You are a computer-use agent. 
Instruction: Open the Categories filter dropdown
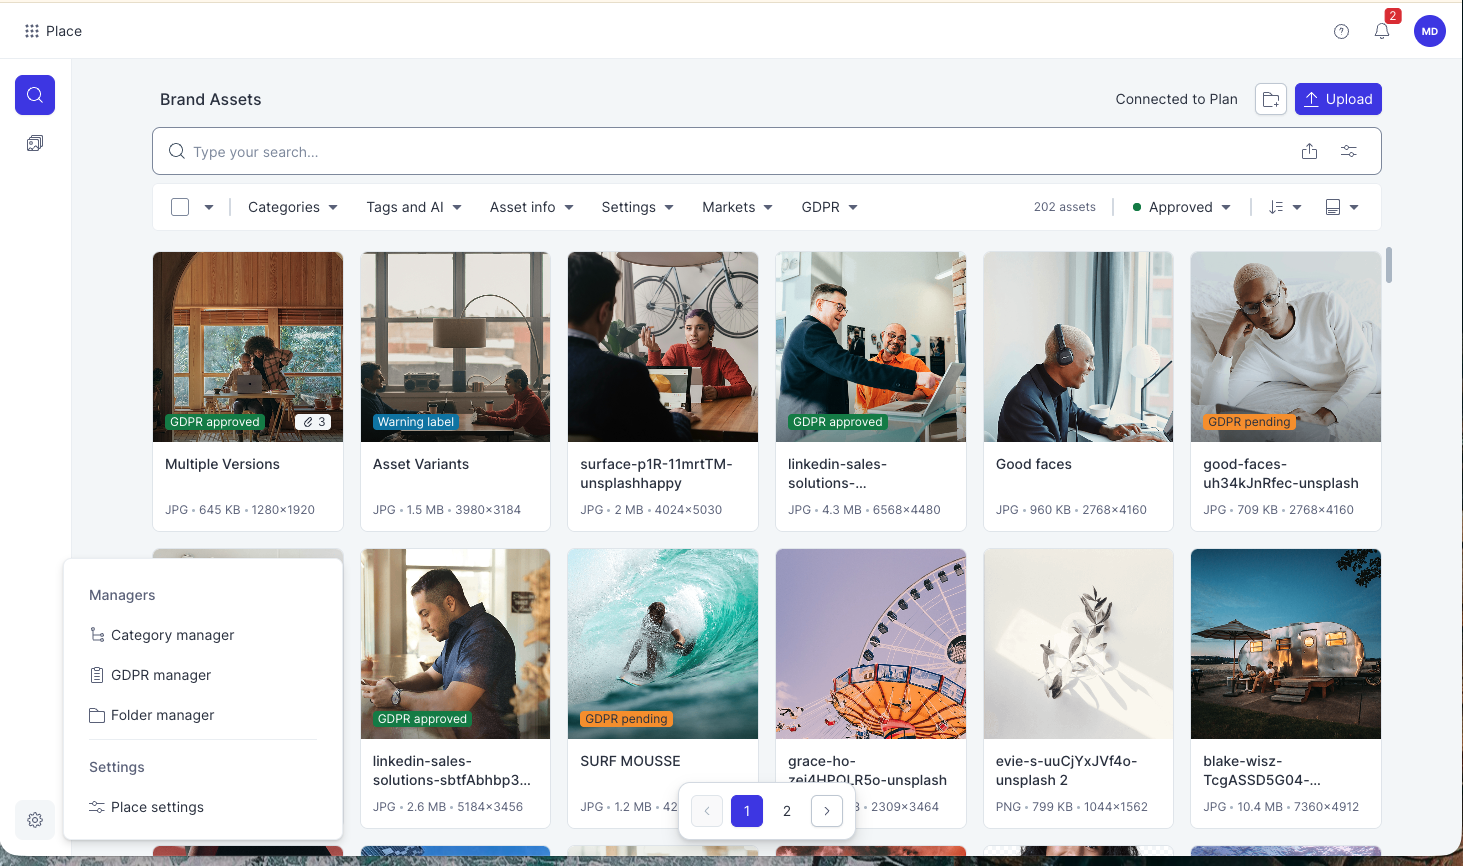(x=293, y=207)
